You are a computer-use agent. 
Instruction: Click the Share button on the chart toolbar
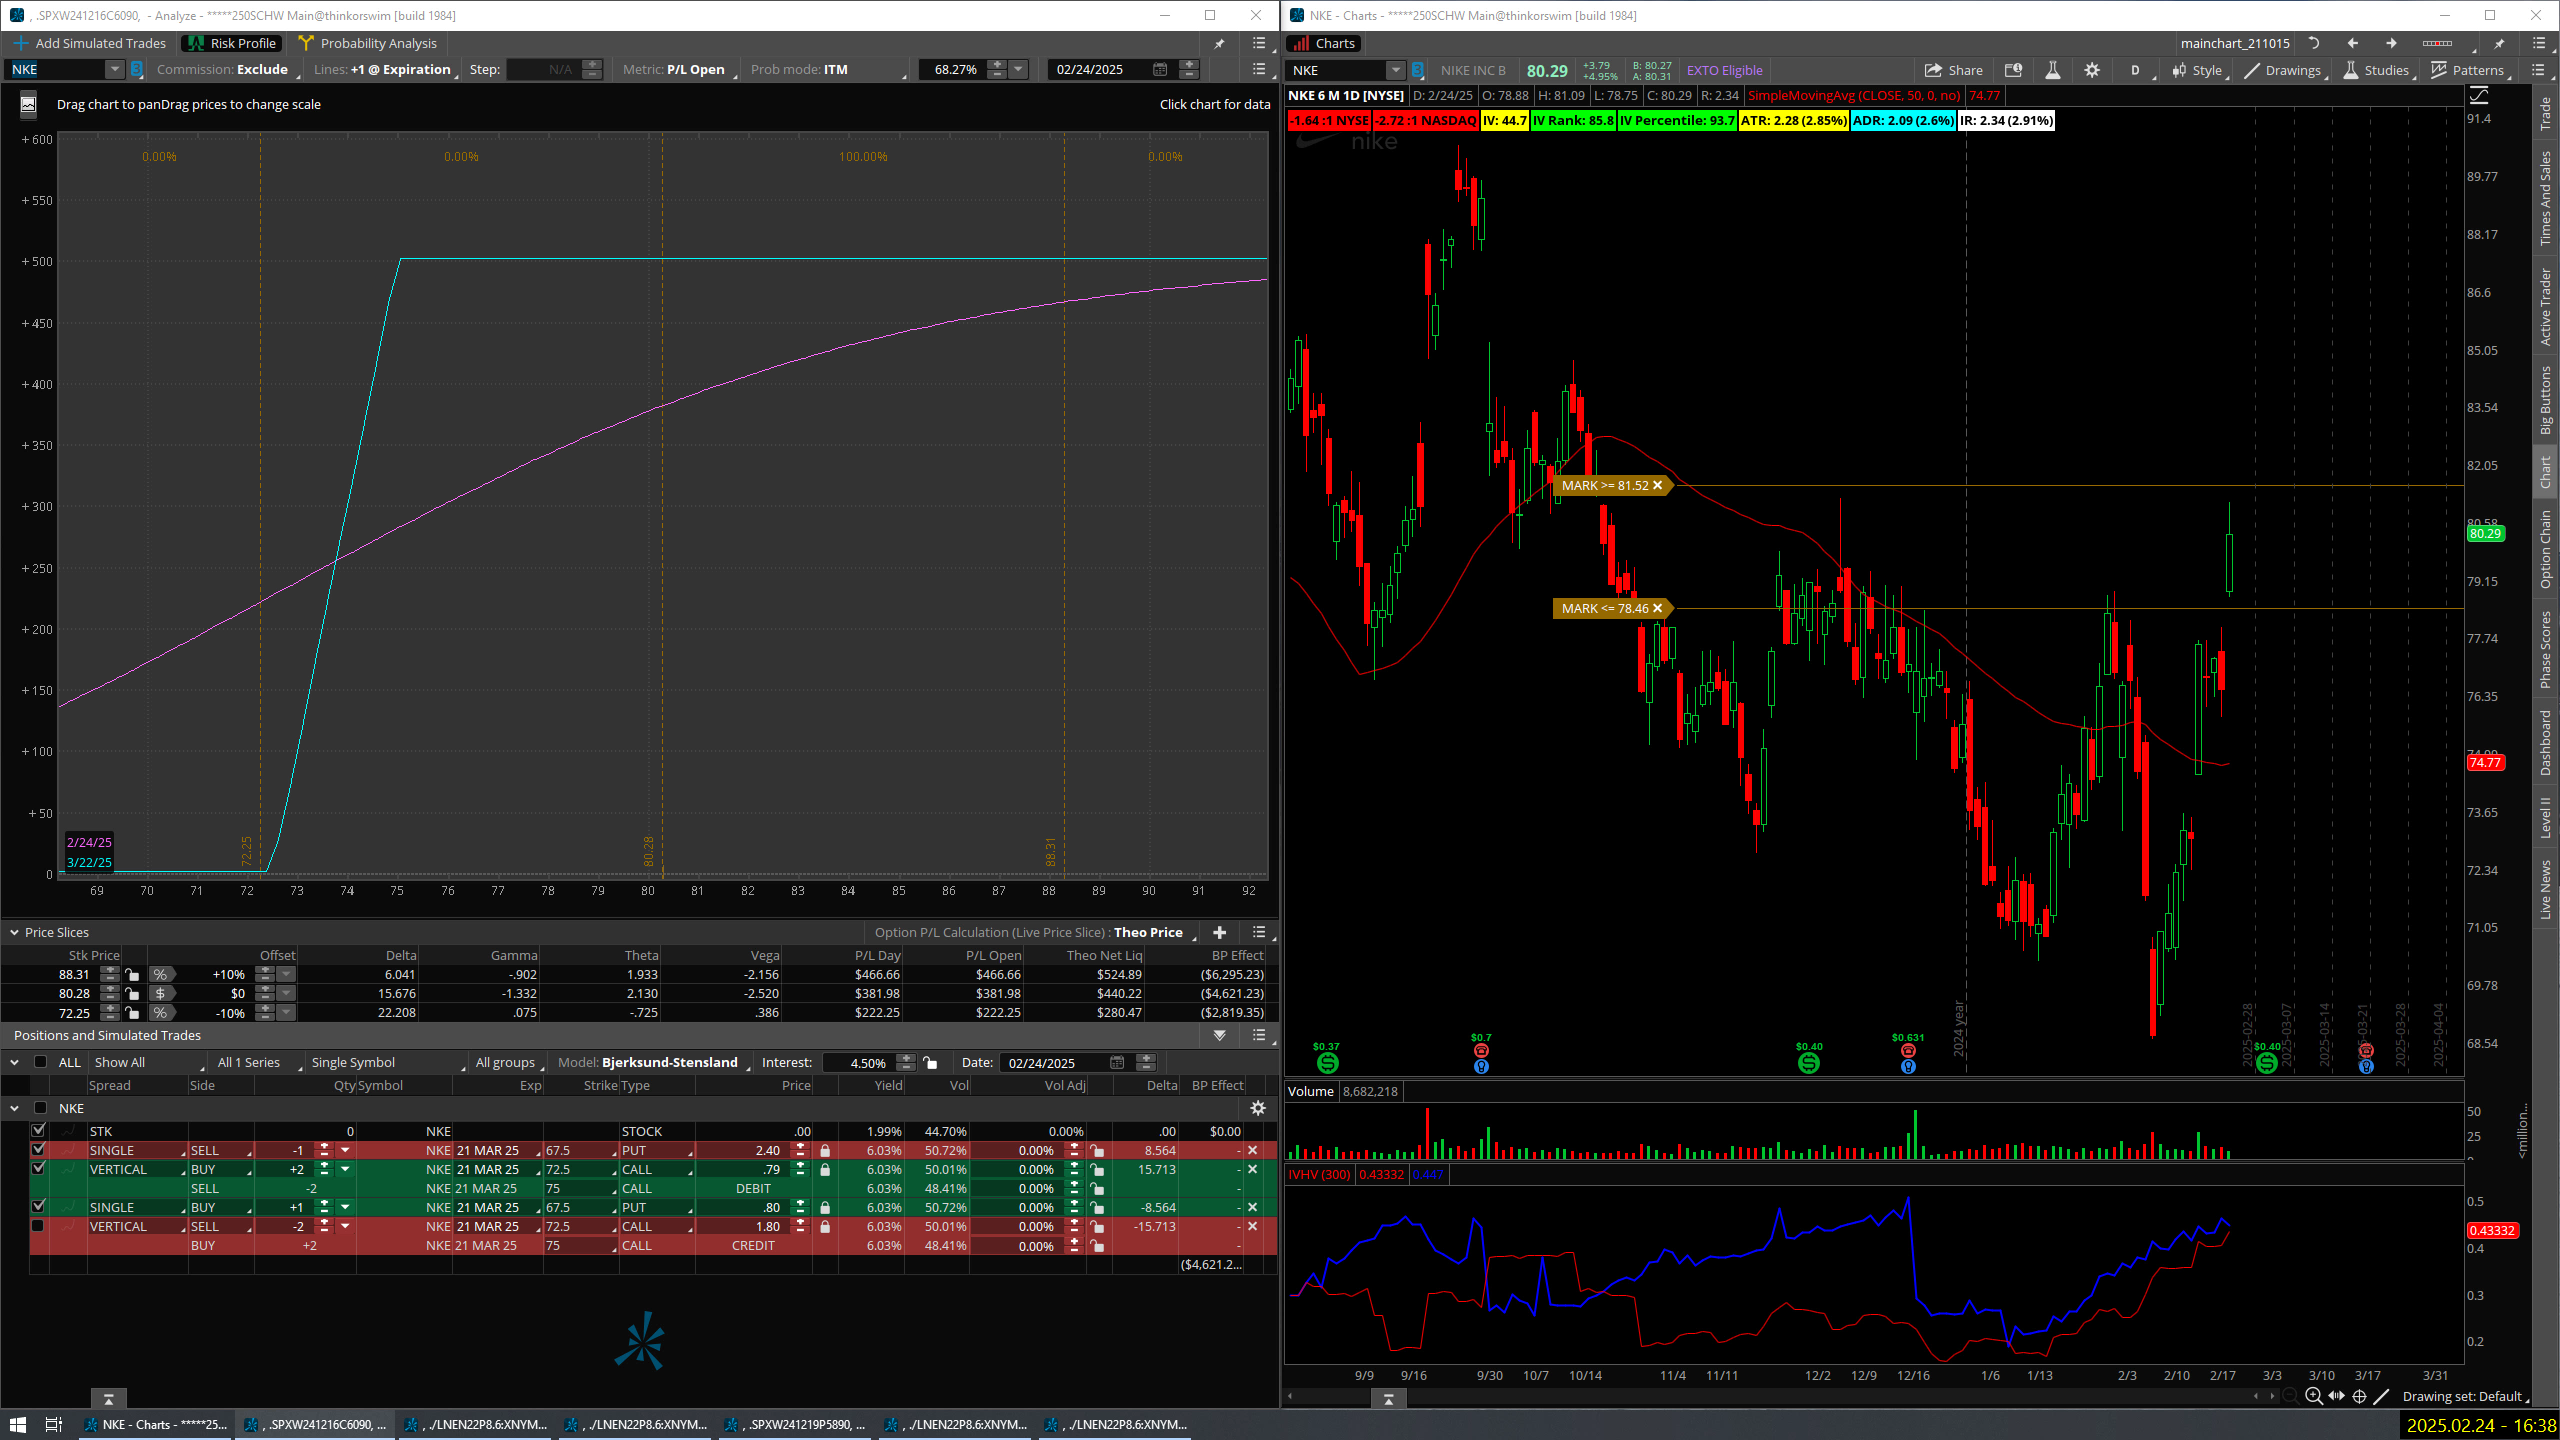[x=1953, y=70]
